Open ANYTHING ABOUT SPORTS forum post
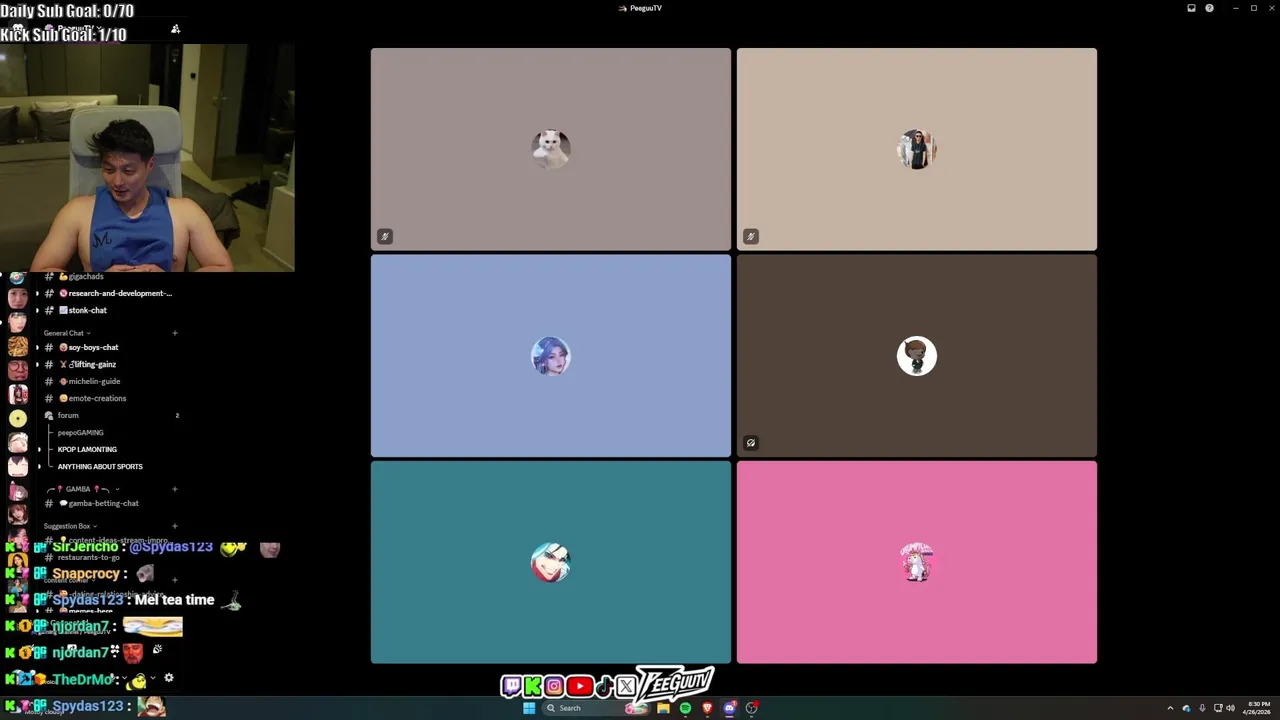 (x=100, y=466)
